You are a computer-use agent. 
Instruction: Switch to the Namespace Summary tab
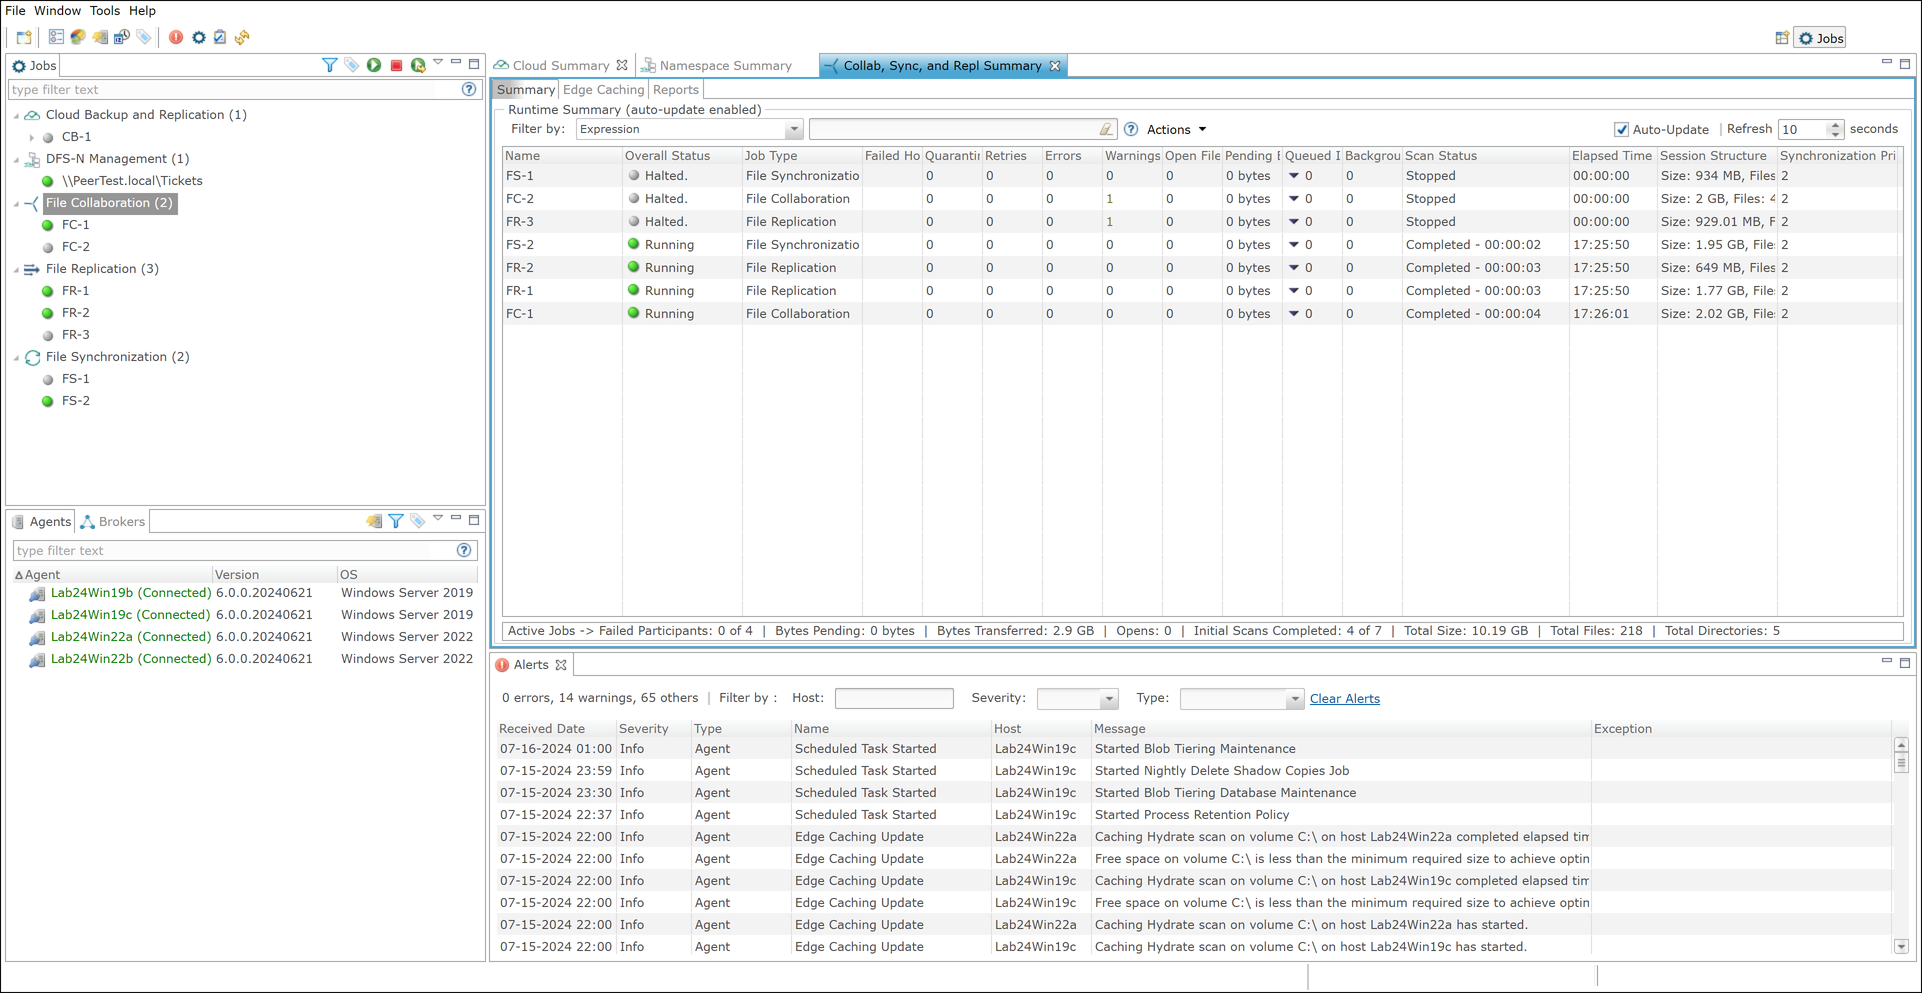(716, 65)
